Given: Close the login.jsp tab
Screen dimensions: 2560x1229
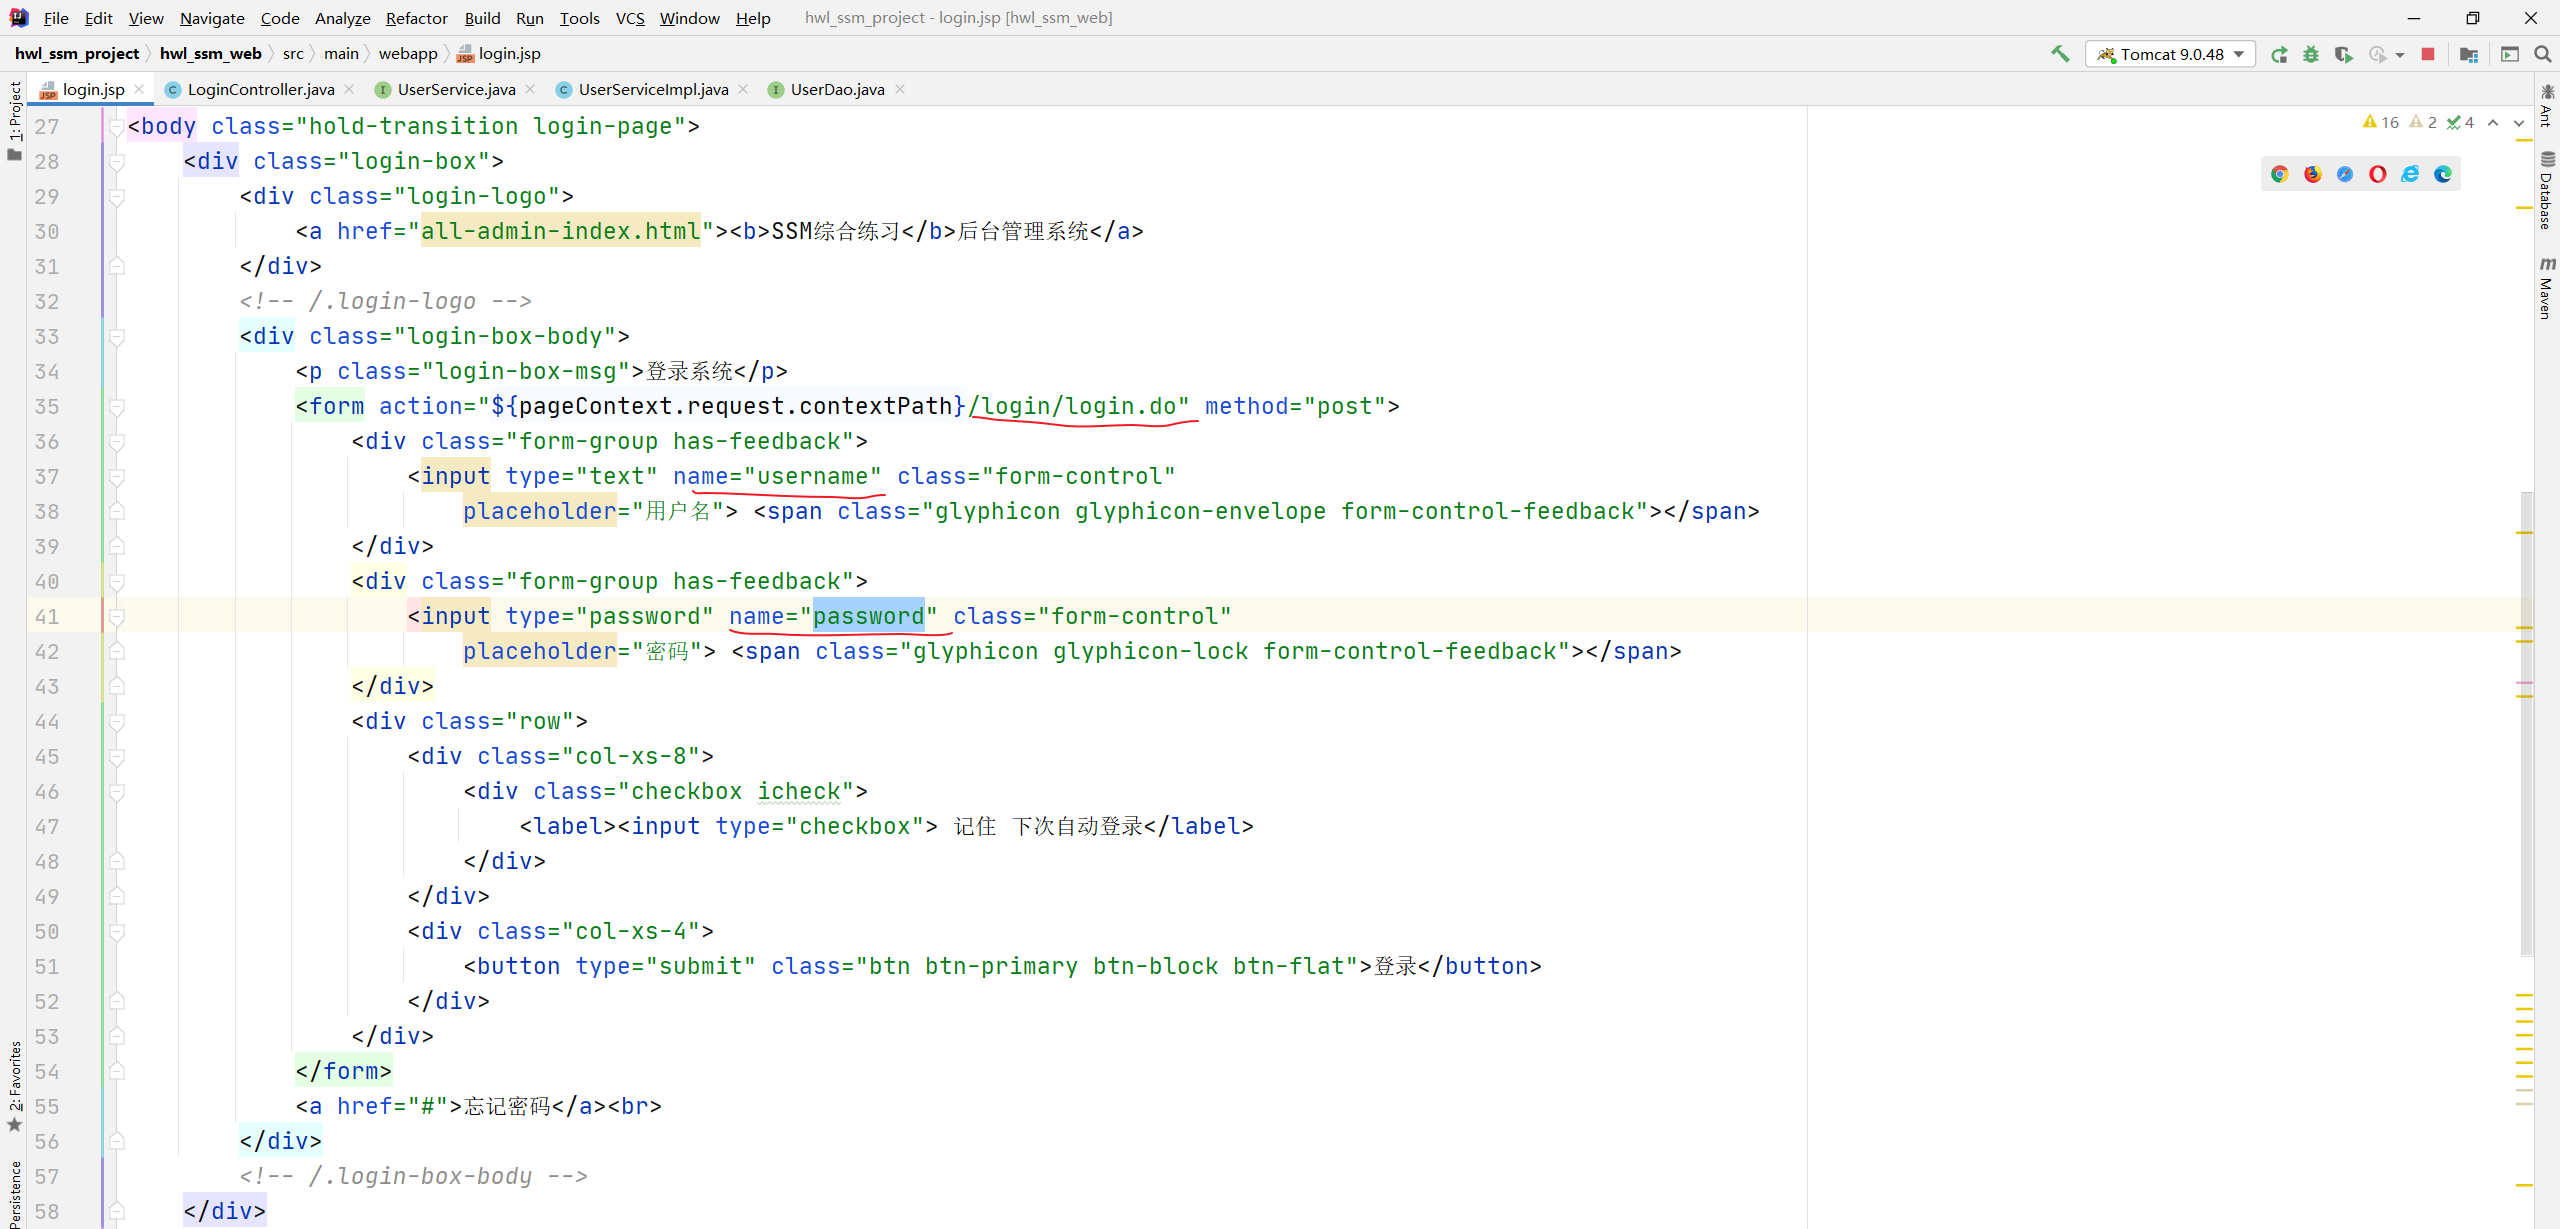Looking at the screenshot, I should click(x=139, y=89).
